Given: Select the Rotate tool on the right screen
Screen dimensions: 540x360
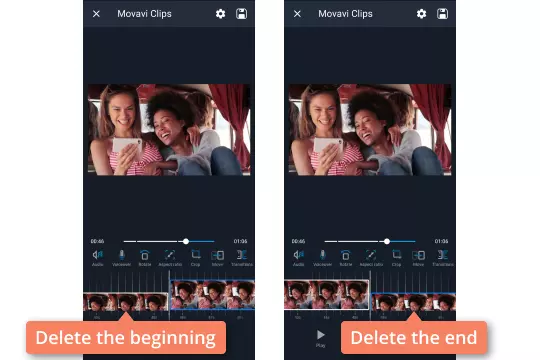Looking at the screenshot, I should coord(345,257).
